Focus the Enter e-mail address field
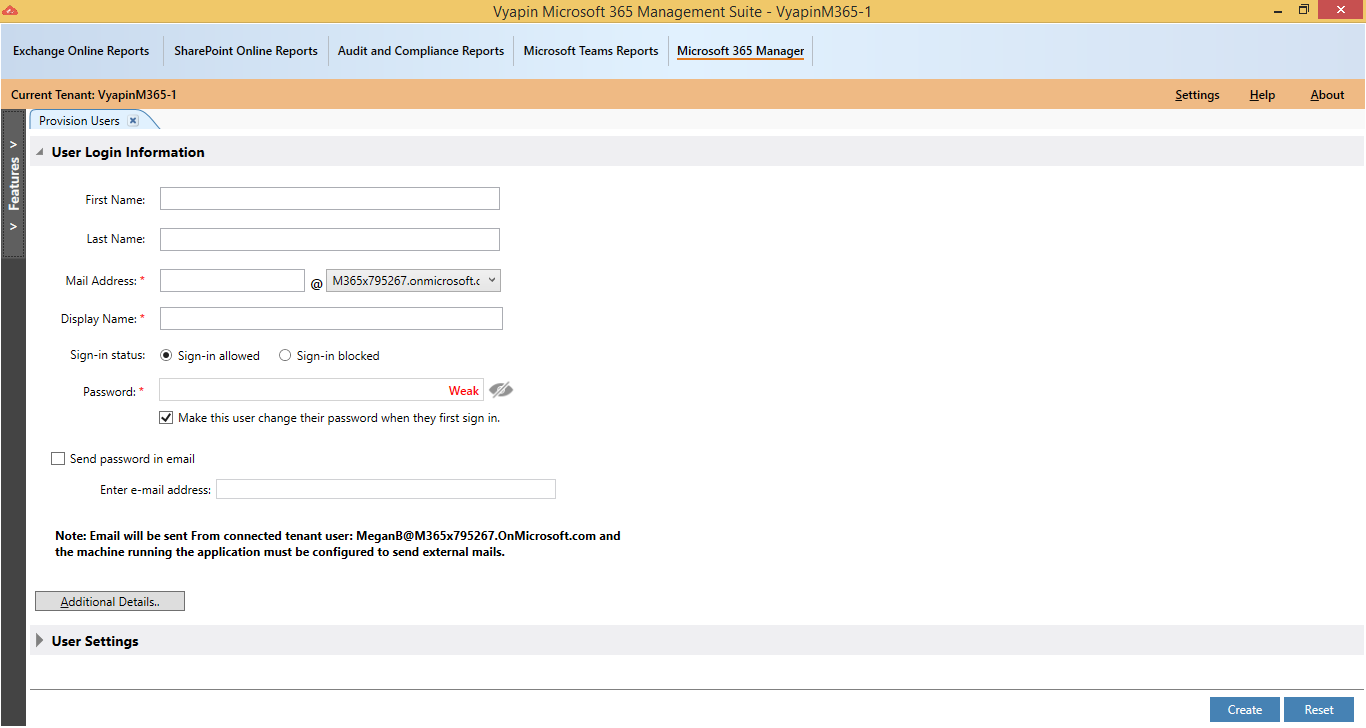 [x=386, y=489]
